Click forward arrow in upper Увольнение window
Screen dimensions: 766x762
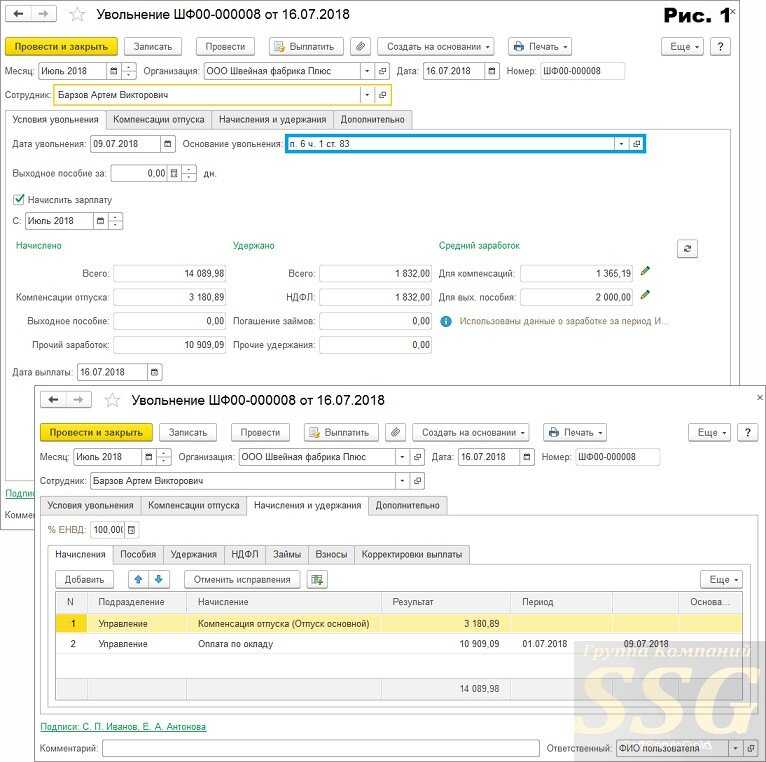pyautogui.click(x=43, y=14)
